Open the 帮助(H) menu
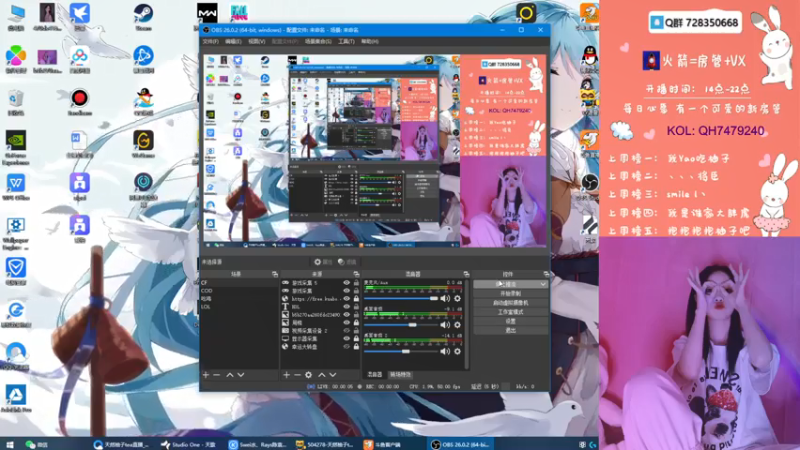The image size is (800, 450). 369,41
